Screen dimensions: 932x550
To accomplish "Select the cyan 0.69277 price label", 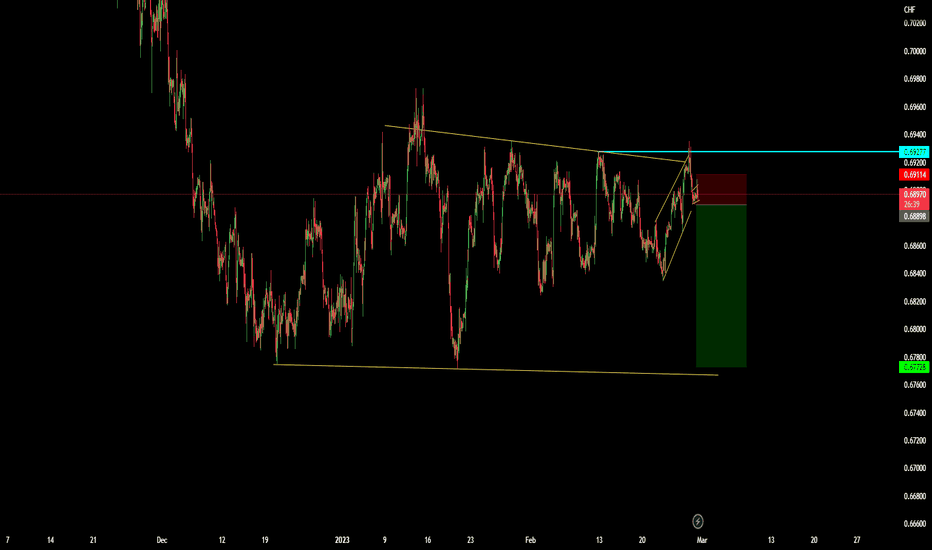I will (914, 152).
